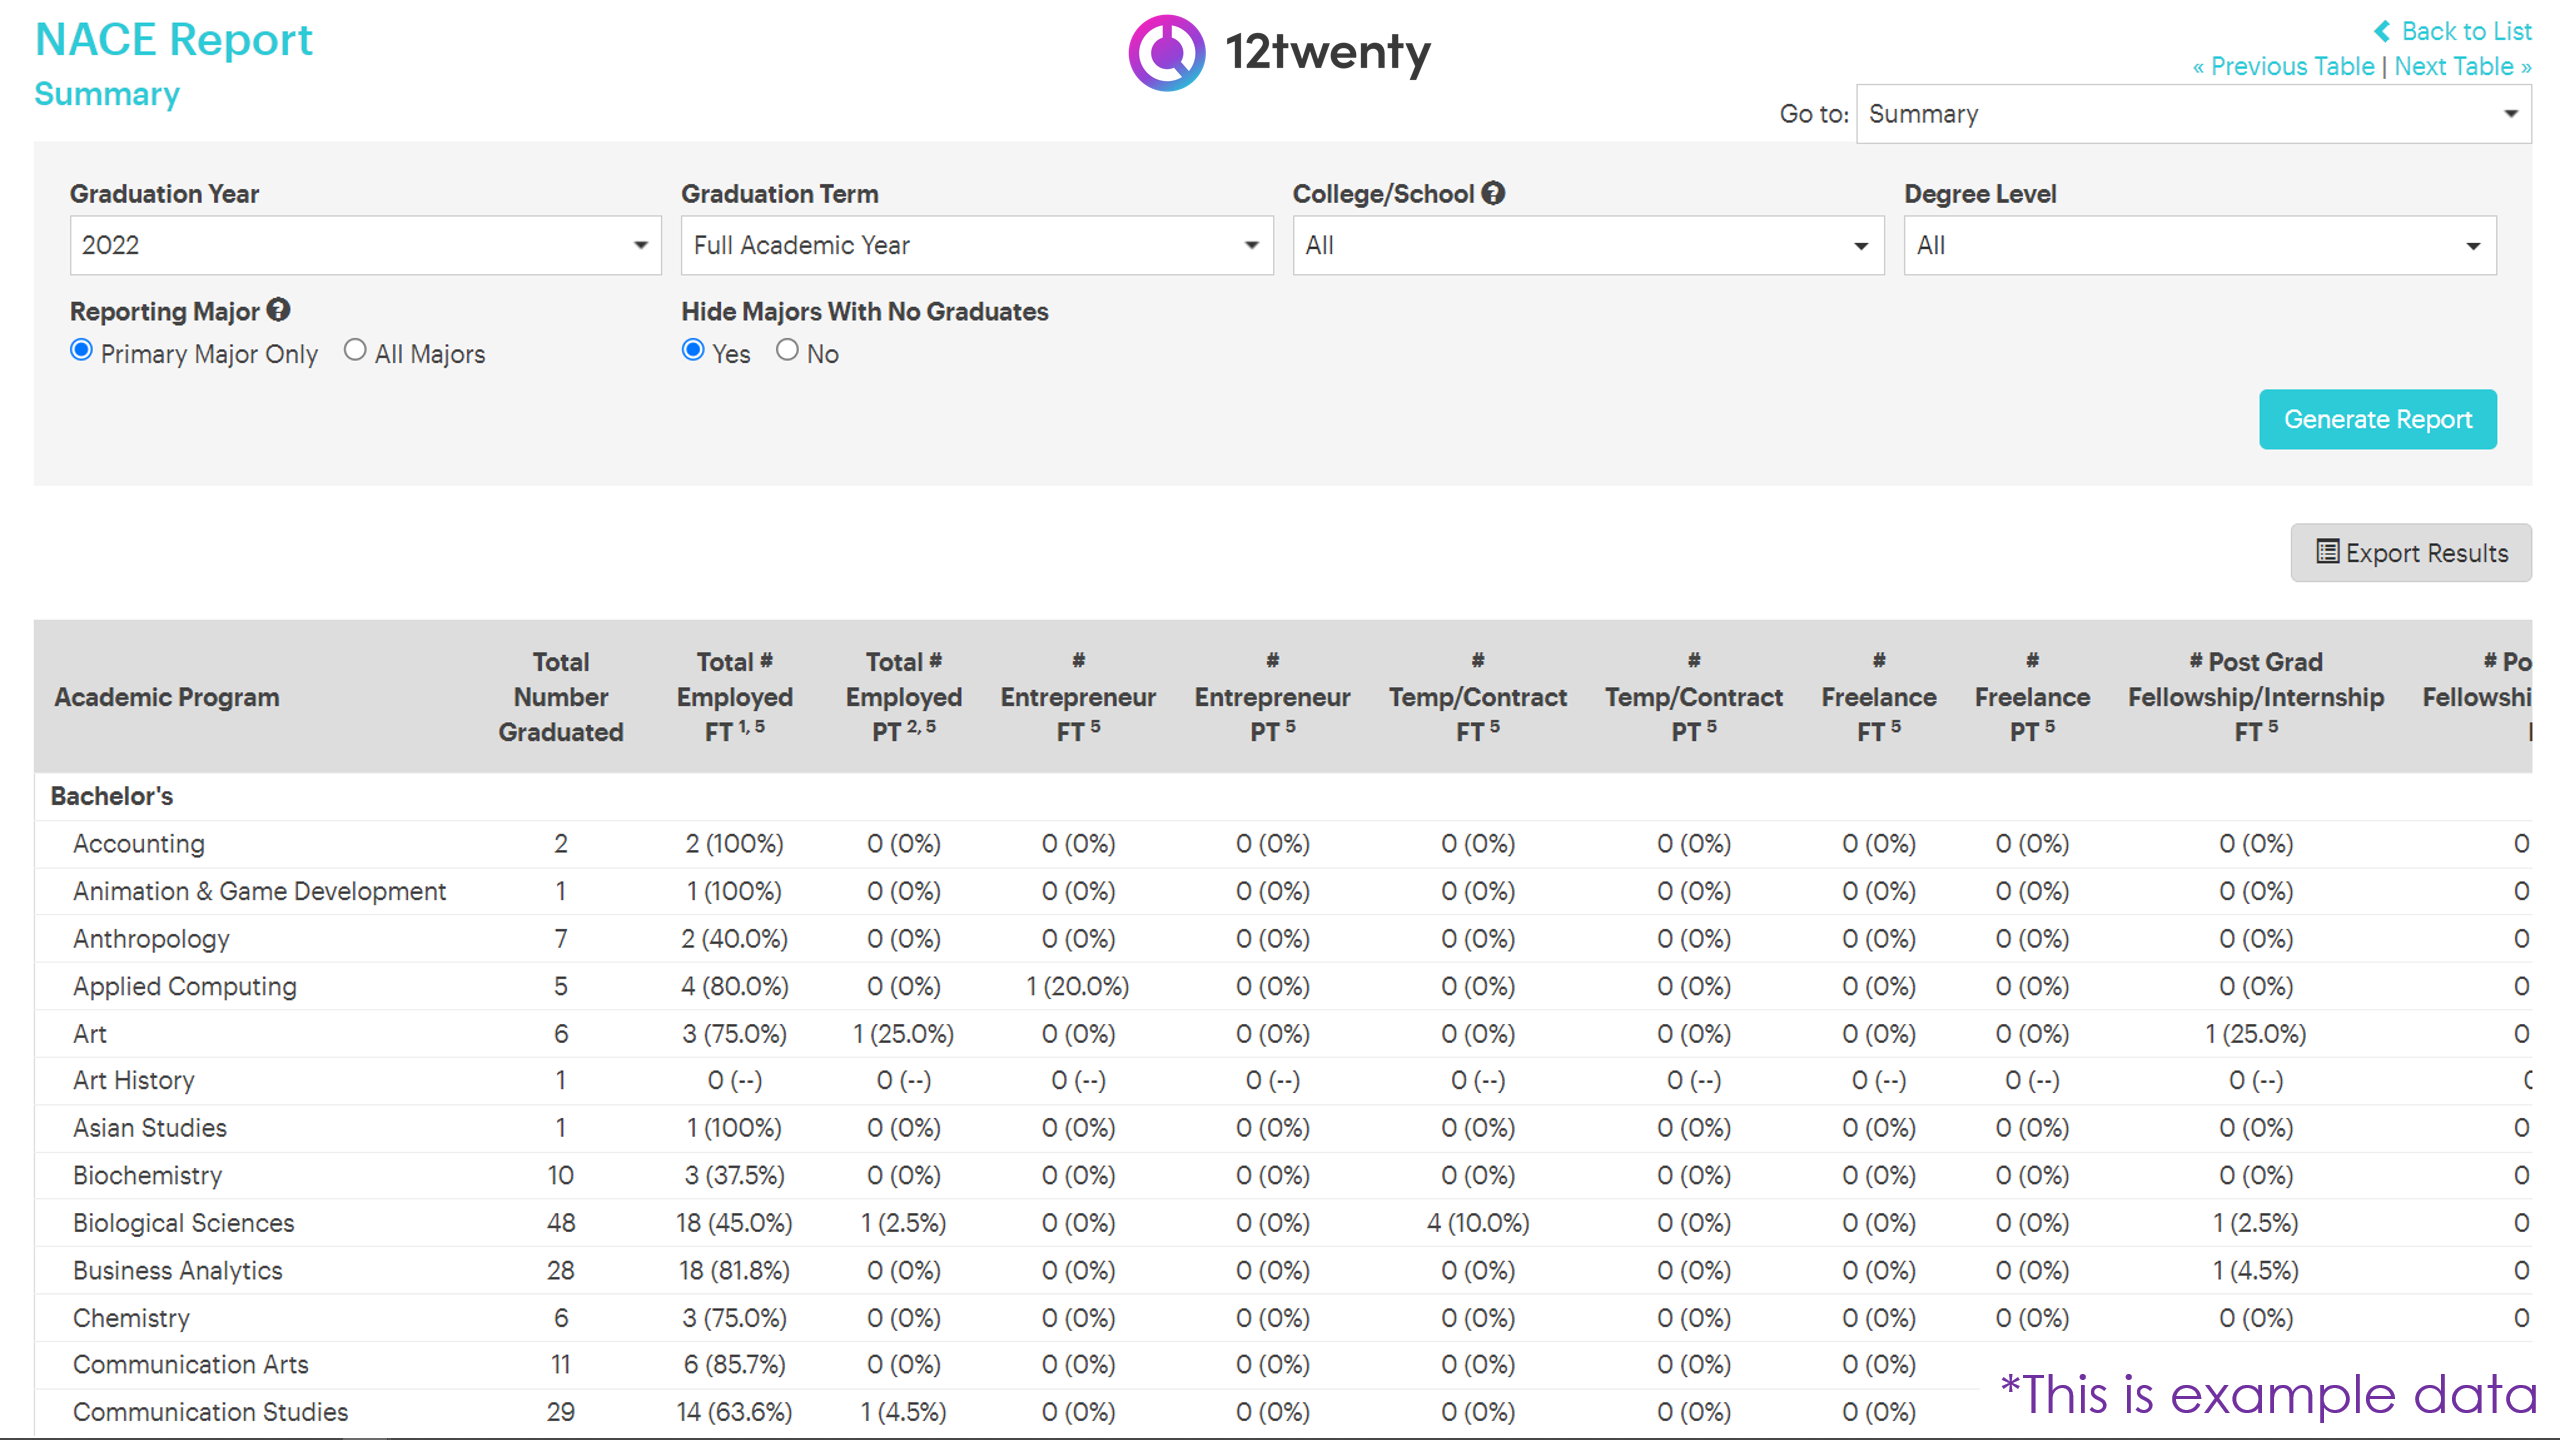Image resolution: width=2560 pixels, height=1440 pixels.
Task: Click the Generate Report button
Action: [2378, 419]
